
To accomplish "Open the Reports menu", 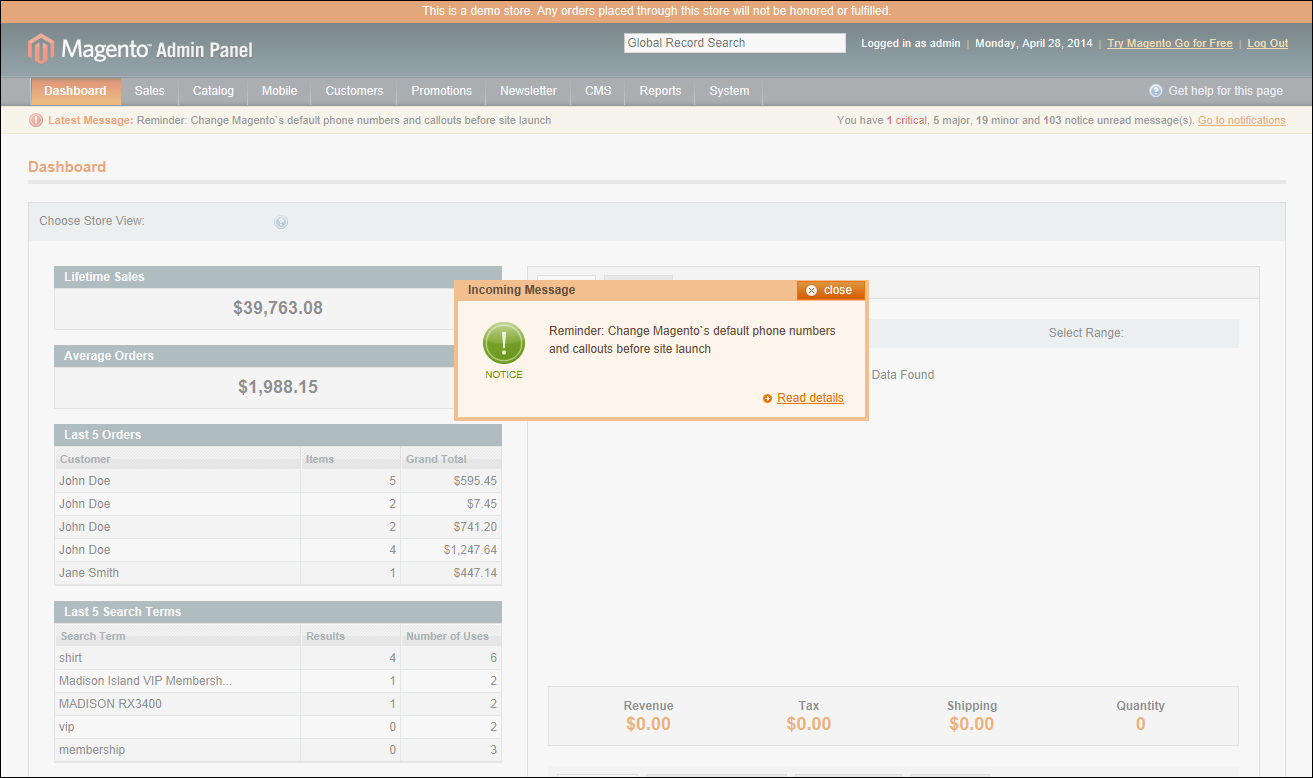I will [660, 91].
